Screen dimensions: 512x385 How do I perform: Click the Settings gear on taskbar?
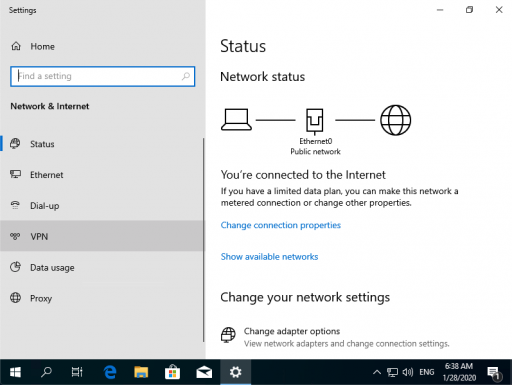(x=235, y=372)
